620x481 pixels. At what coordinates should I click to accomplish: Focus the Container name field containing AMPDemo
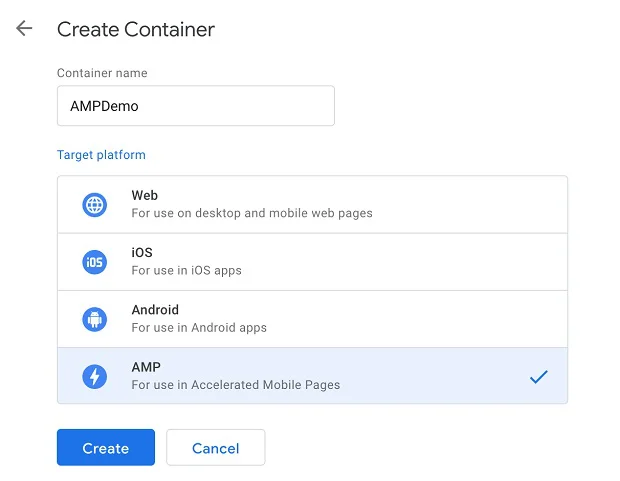coord(195,106)
